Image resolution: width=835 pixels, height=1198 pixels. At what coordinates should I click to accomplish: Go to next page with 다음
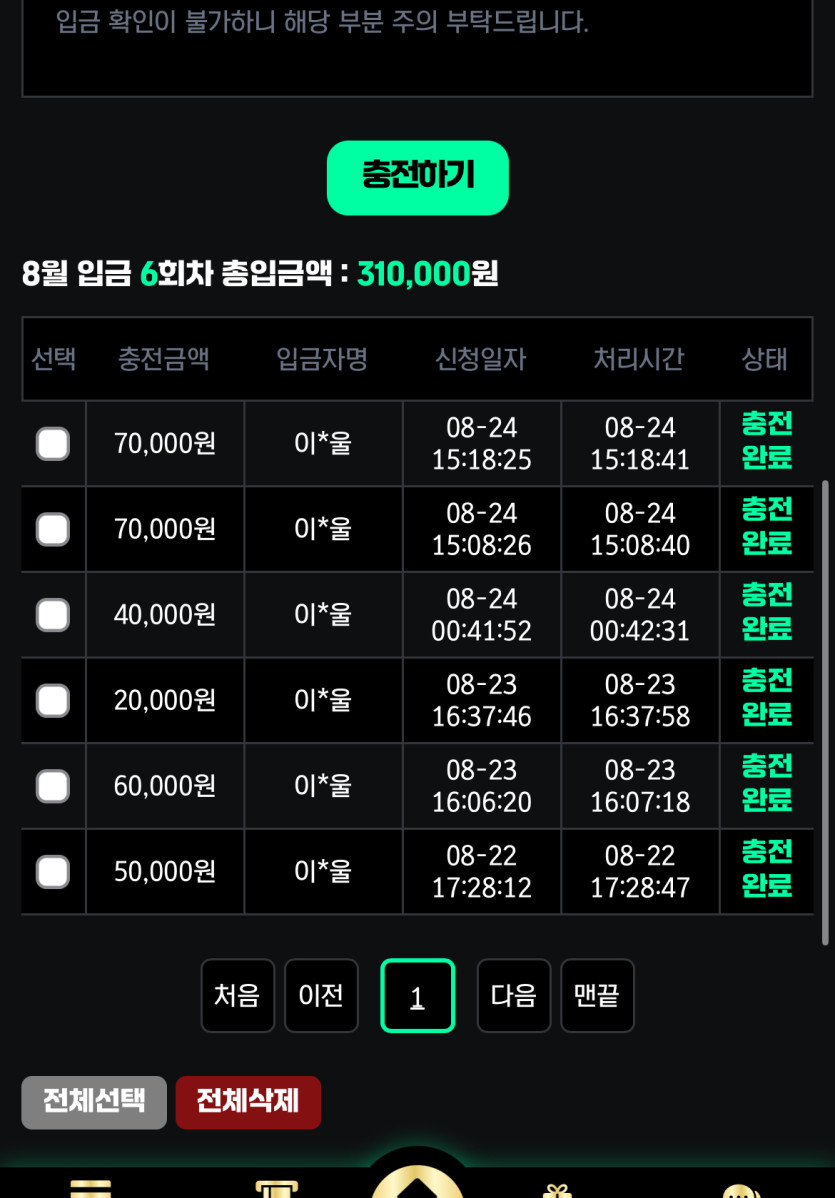(513, 995)
